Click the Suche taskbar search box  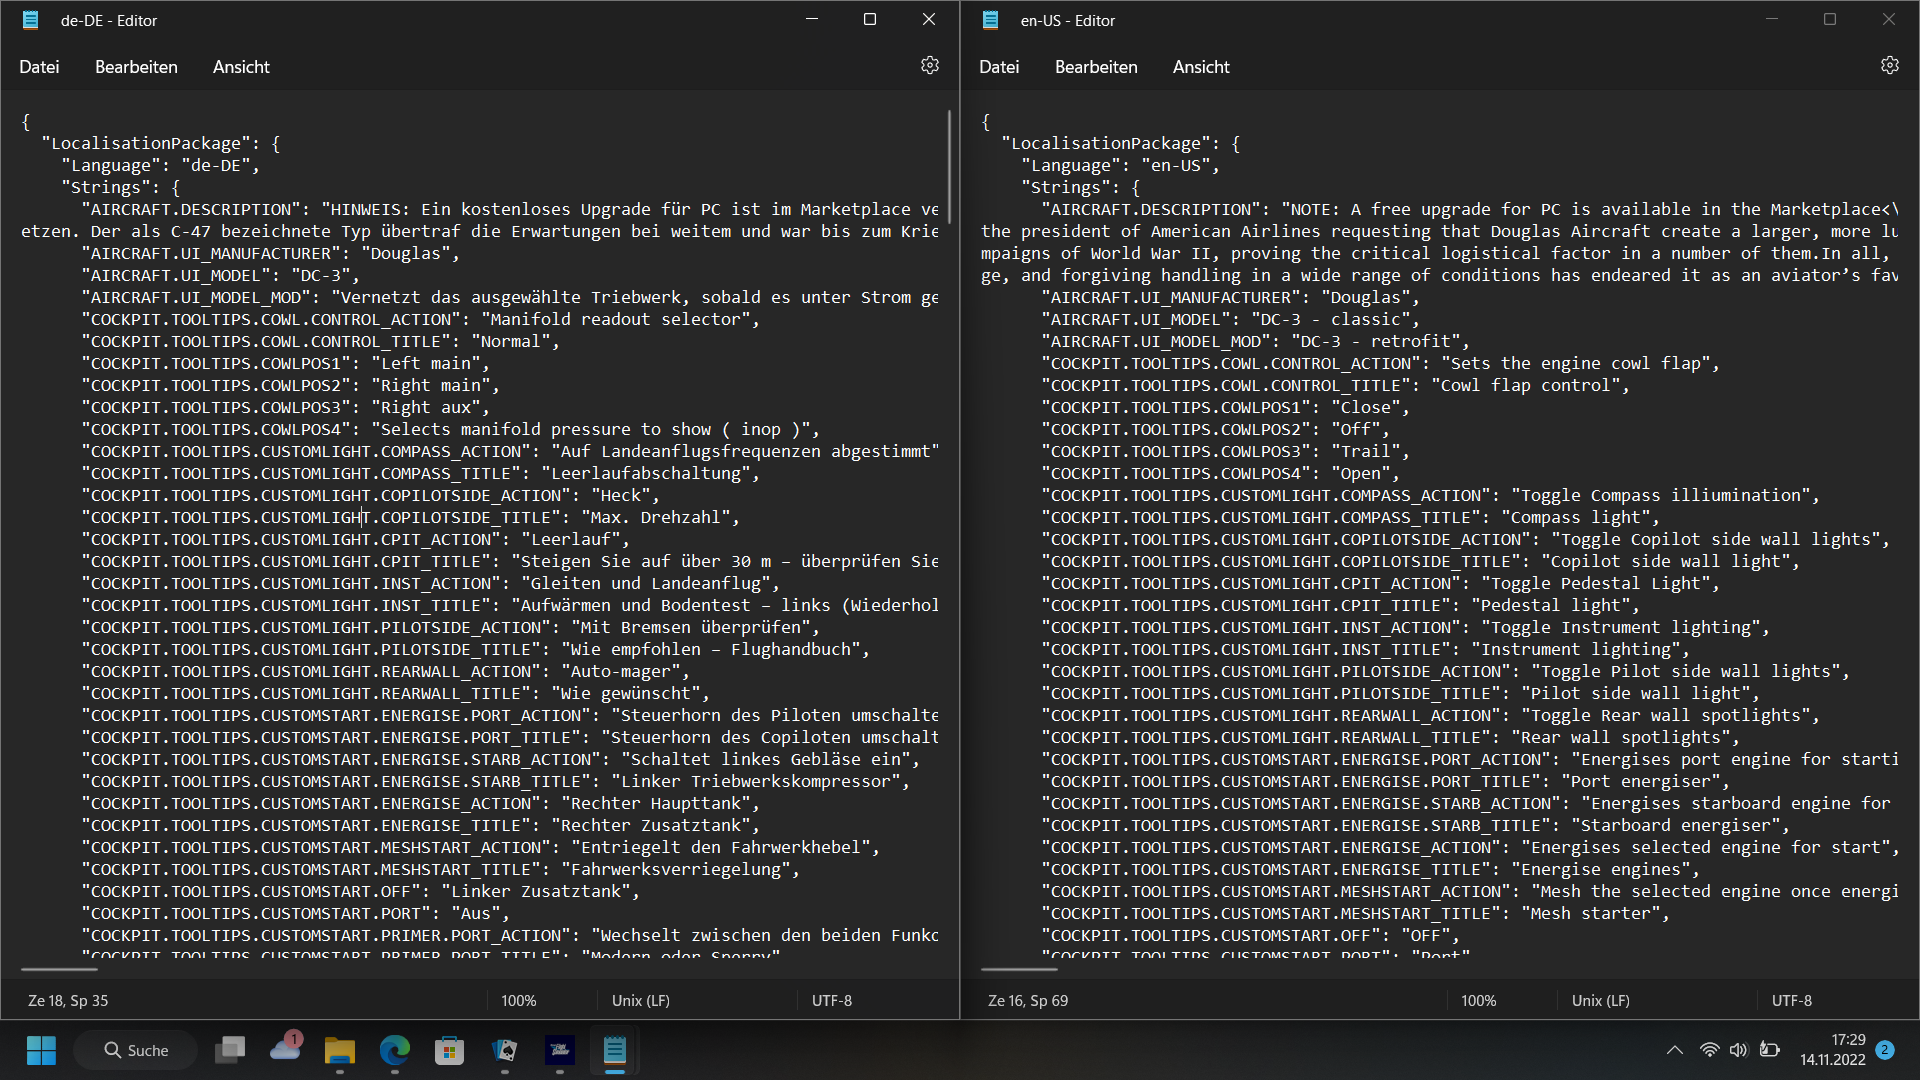pyautogui.click(x=136, y=1050)
